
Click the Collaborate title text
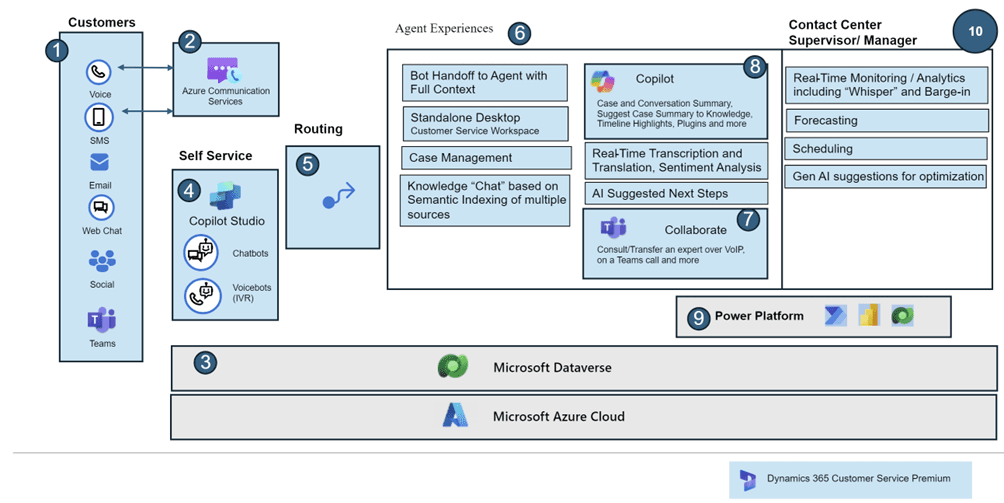click(x=695, y=230)
